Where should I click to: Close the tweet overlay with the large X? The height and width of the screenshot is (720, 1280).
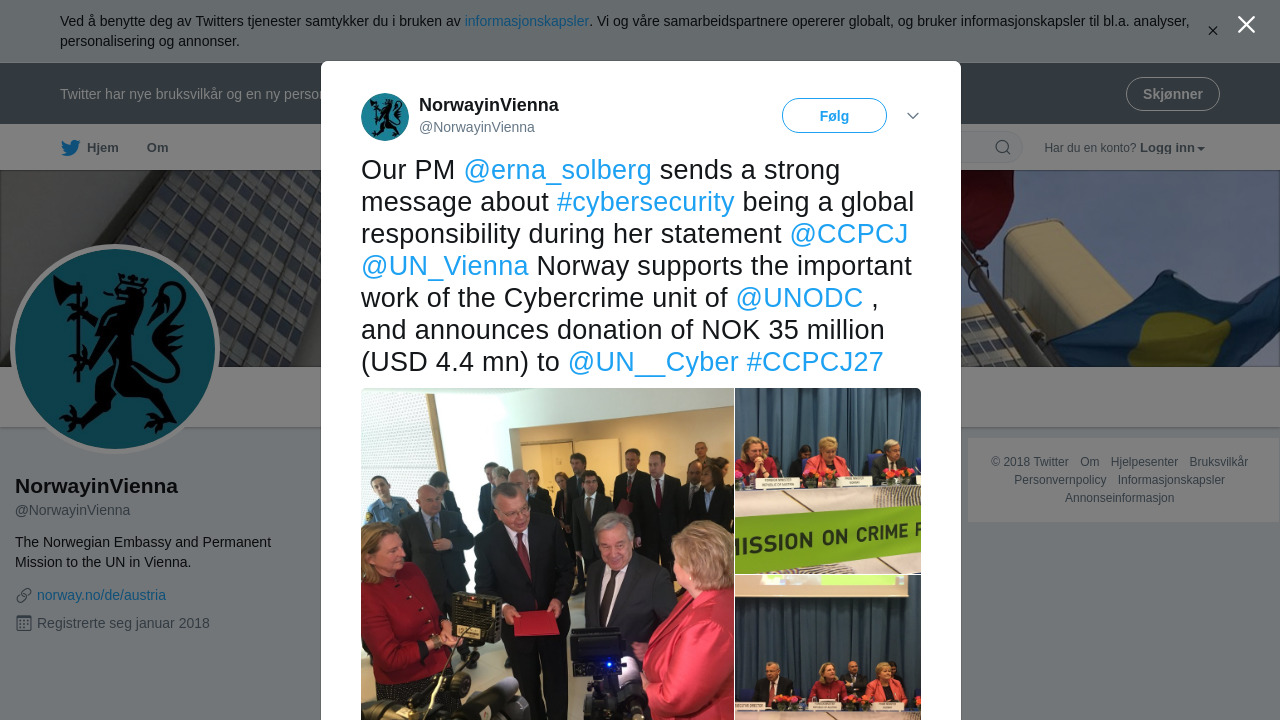tap(1246, 25)
